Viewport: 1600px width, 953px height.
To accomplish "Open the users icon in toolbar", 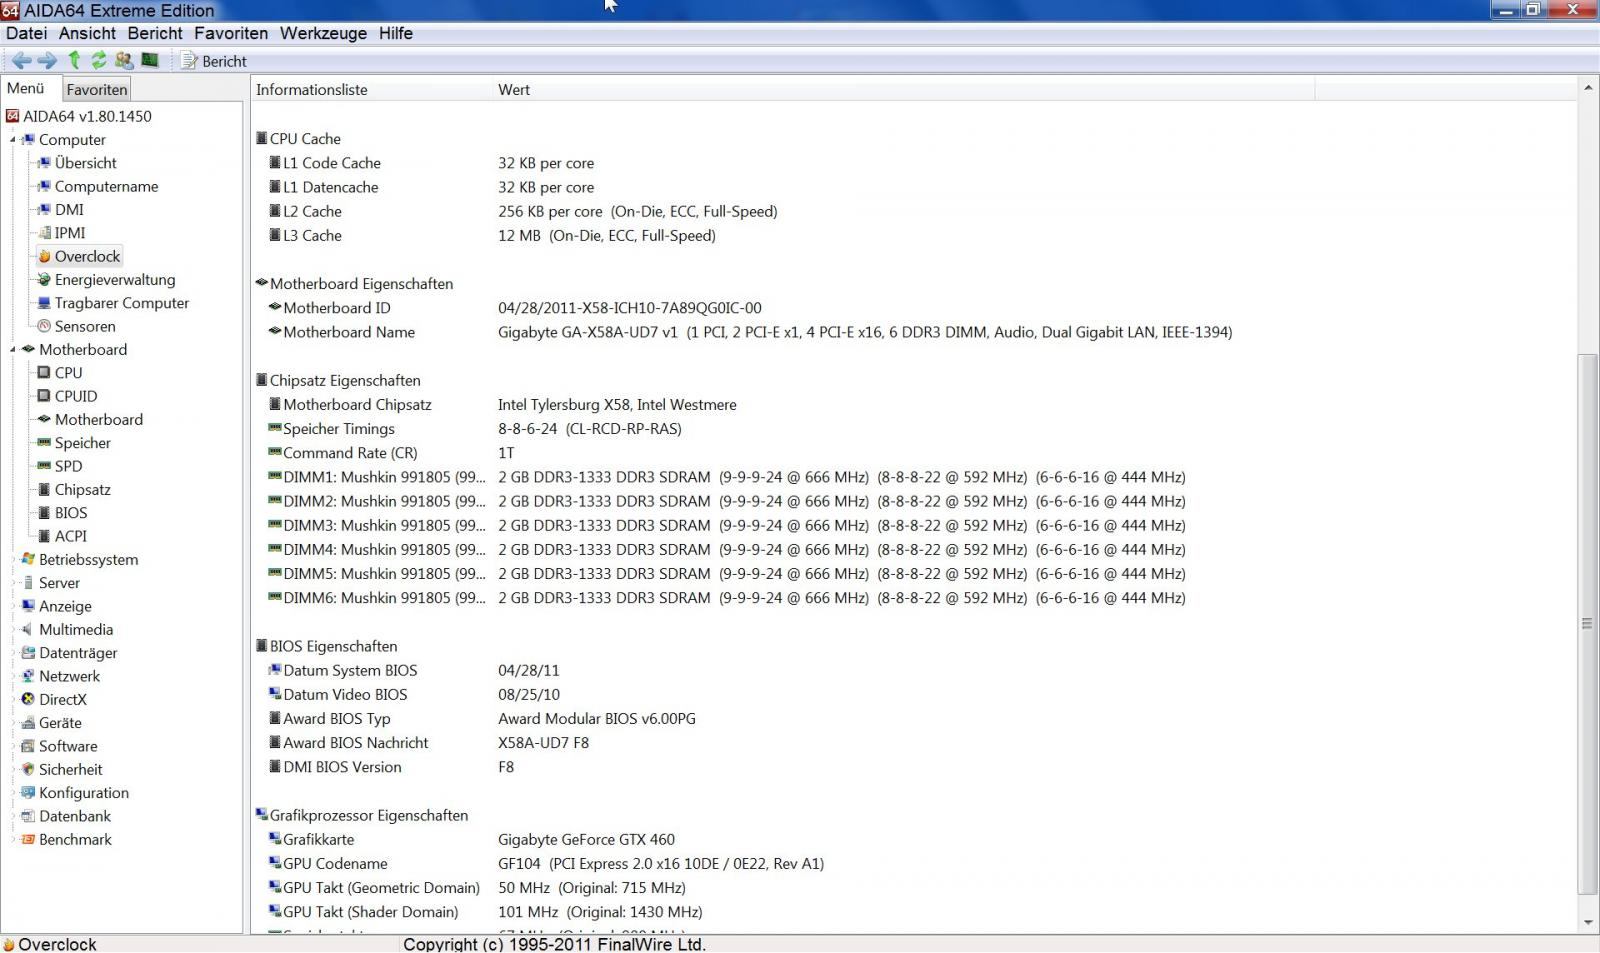I will [124, 61].
